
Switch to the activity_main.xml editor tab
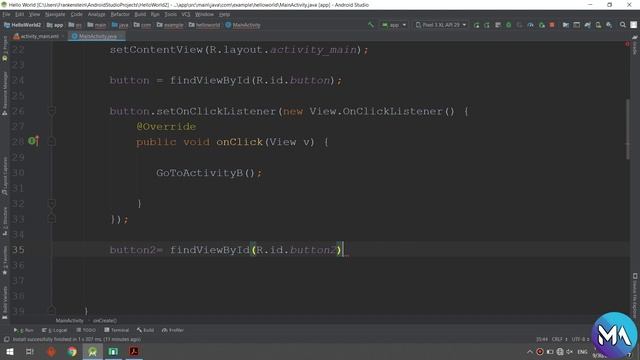click(39, 36)
